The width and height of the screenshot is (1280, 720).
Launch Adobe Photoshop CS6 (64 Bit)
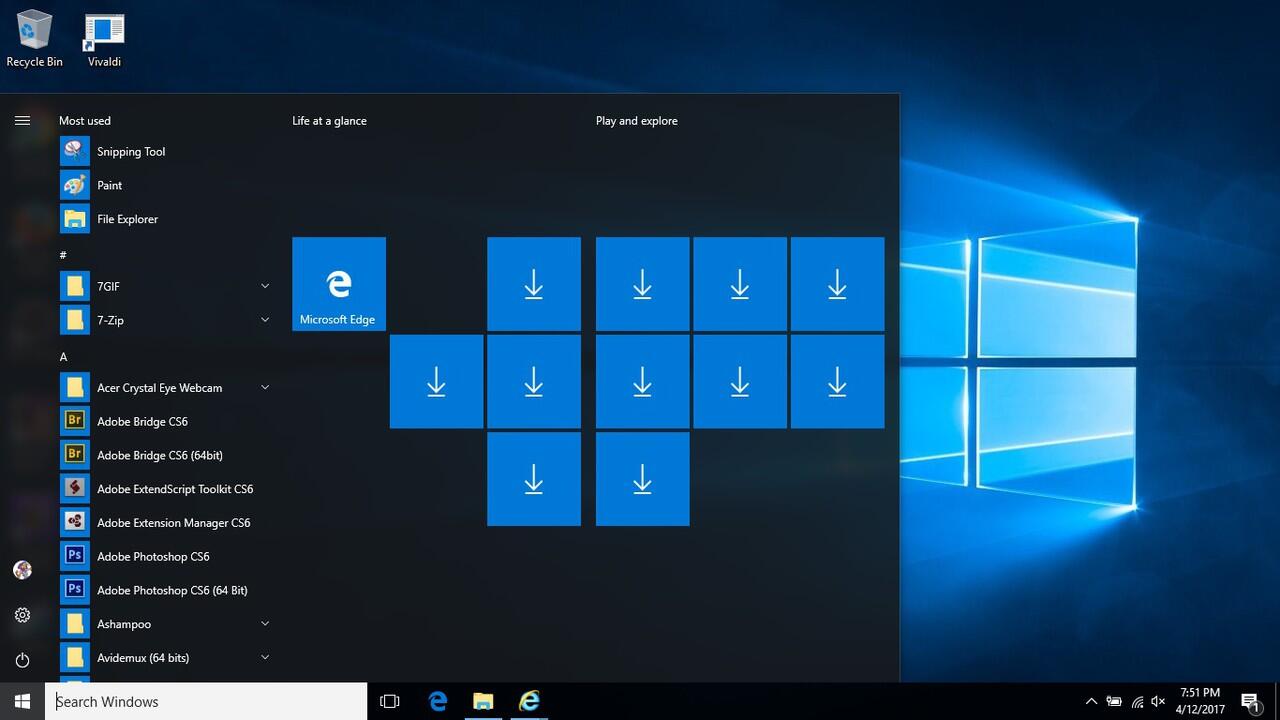click(x=165, y=590)
